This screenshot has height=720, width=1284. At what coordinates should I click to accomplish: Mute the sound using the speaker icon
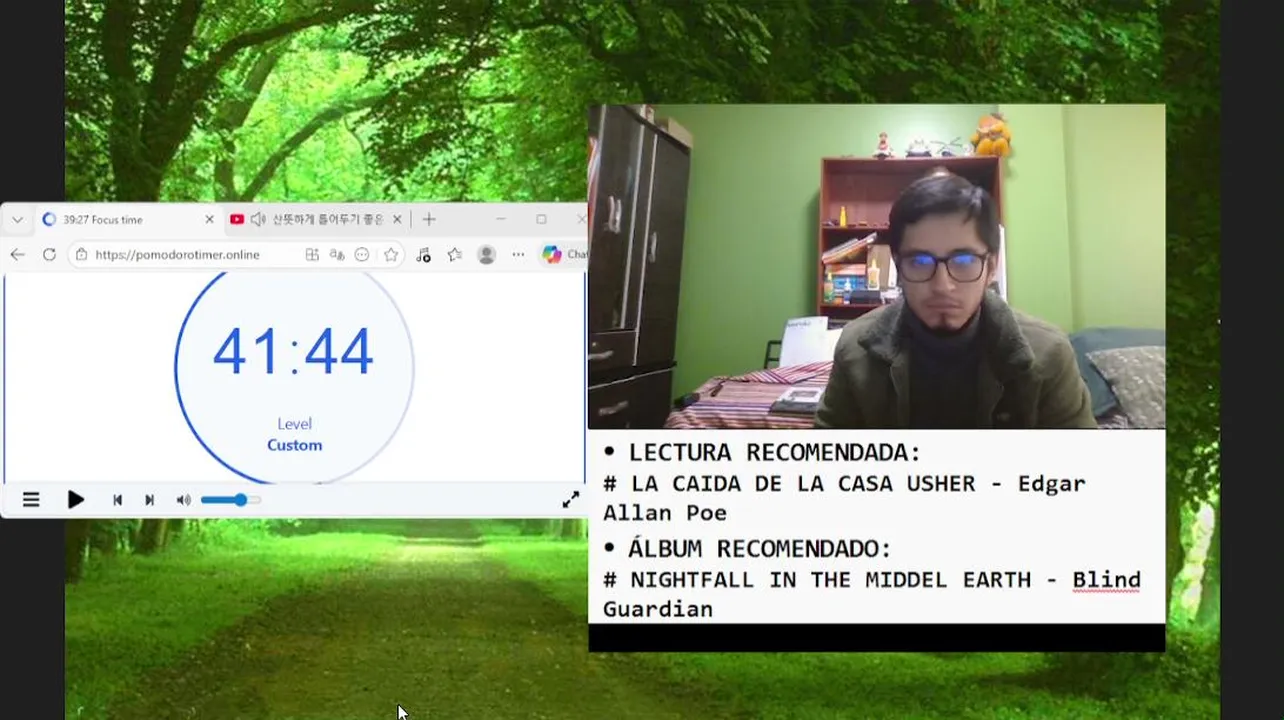pyautogui.click(x=183, y=500)
